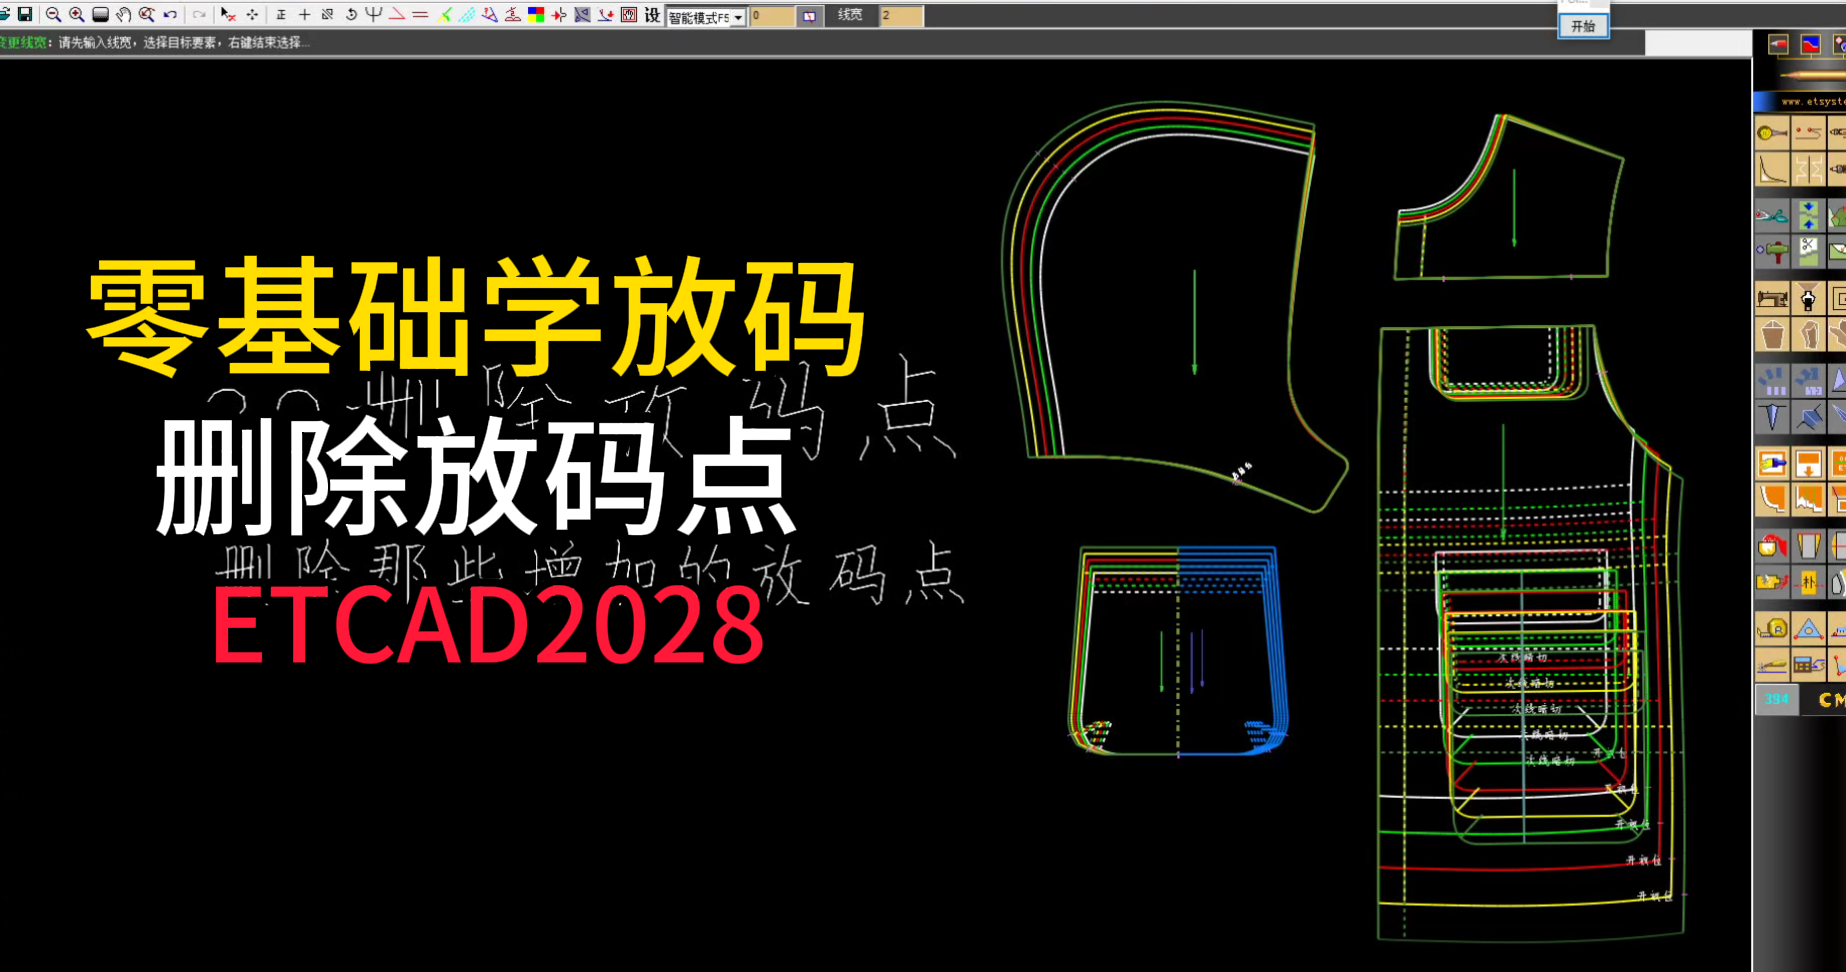Click the 开始 button

(x=1583, y=26)
